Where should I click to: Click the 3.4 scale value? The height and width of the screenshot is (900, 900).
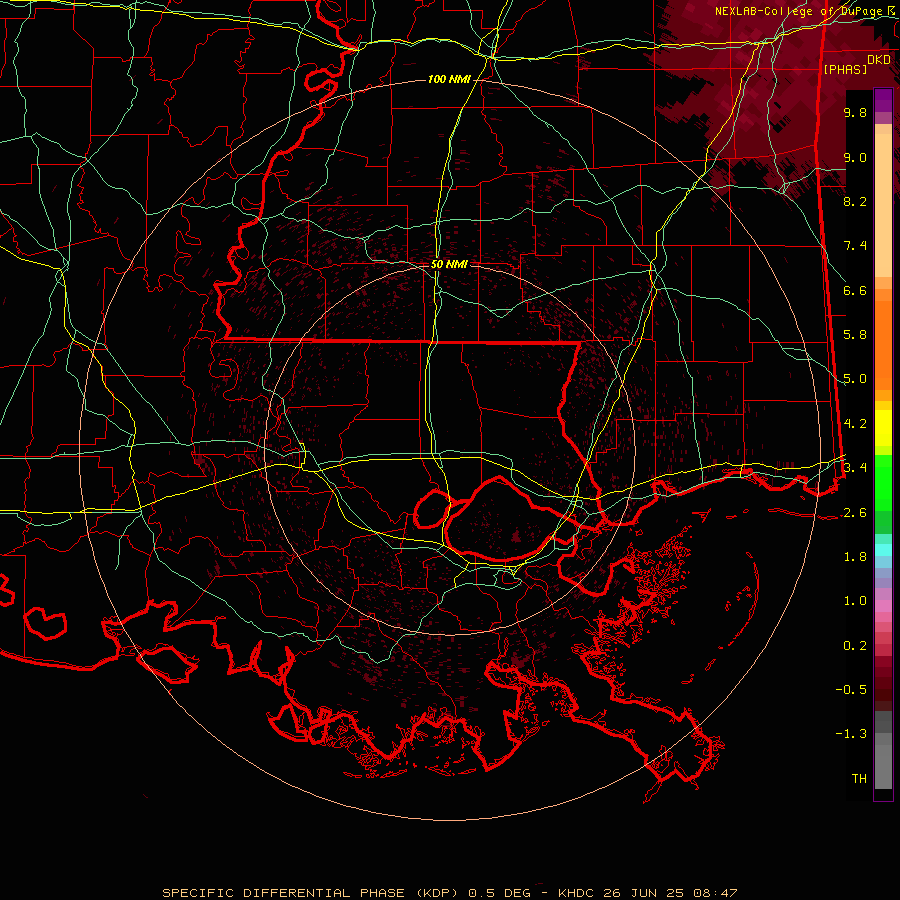pyautogui.click(x=855, y=468)
